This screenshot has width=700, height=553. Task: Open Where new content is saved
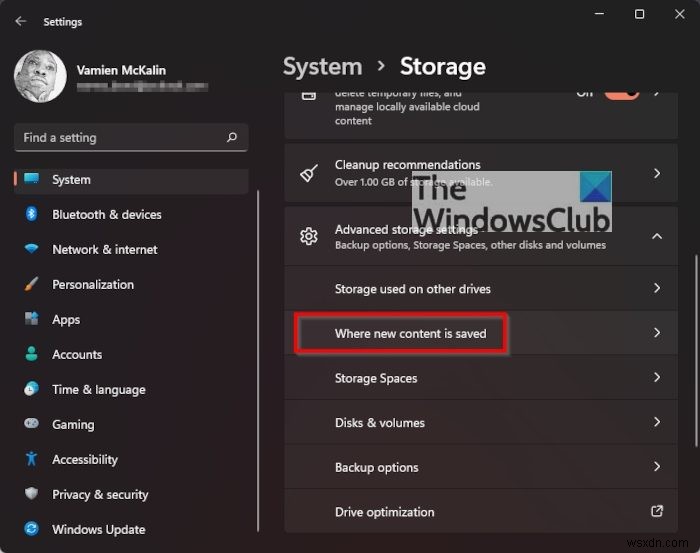(x=481, y=333)
